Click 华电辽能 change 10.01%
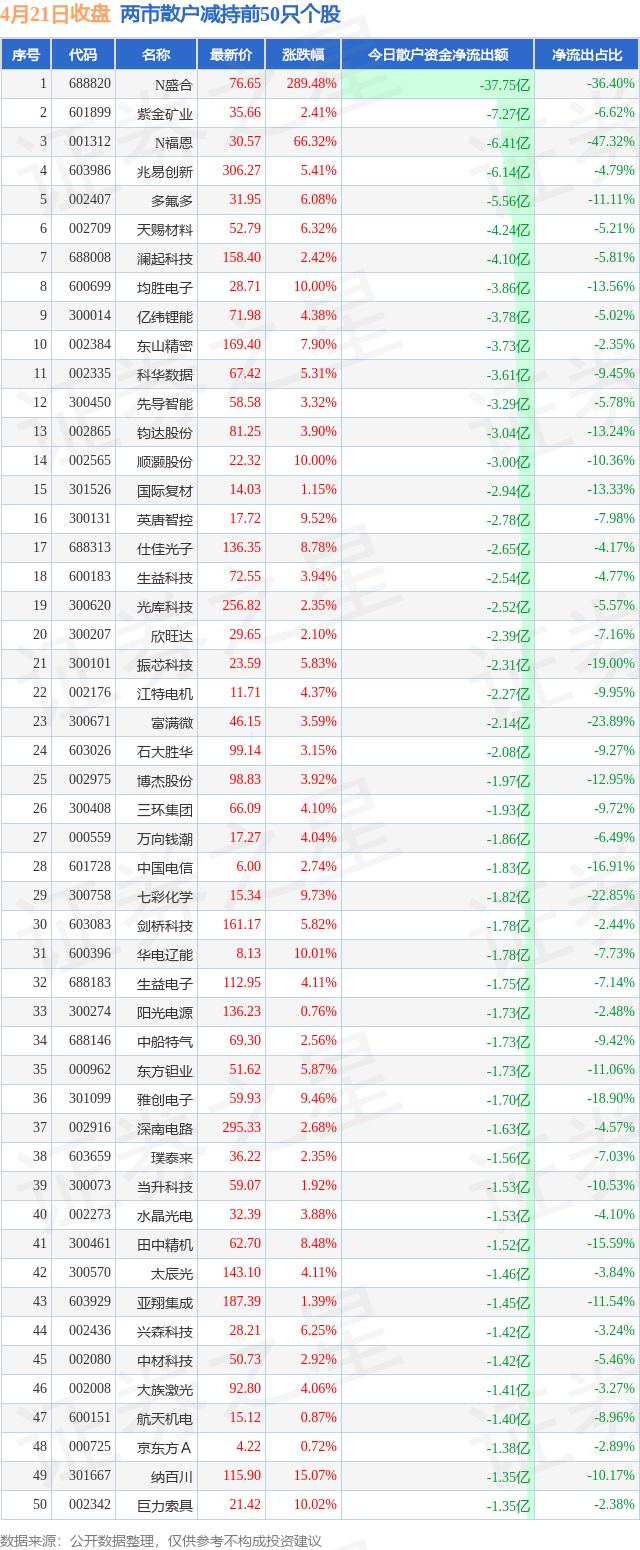Viewport: 640px width, 1550px height. 317,954
